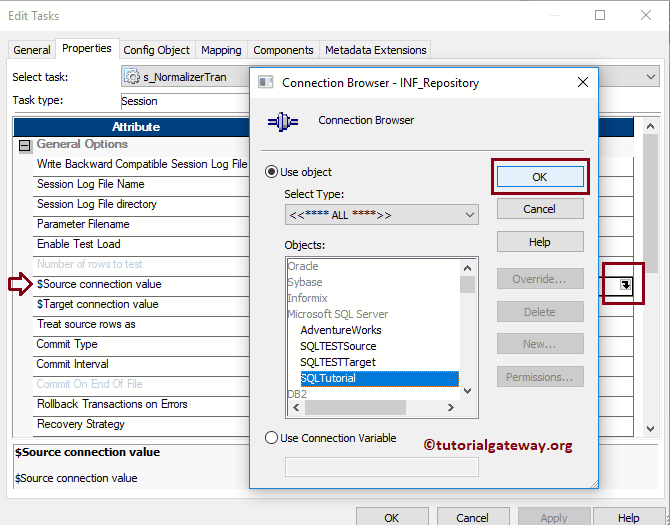The width and height of the screenshot is (670, 525).
Task: Go to the Components tab
Action: [283, 50]
